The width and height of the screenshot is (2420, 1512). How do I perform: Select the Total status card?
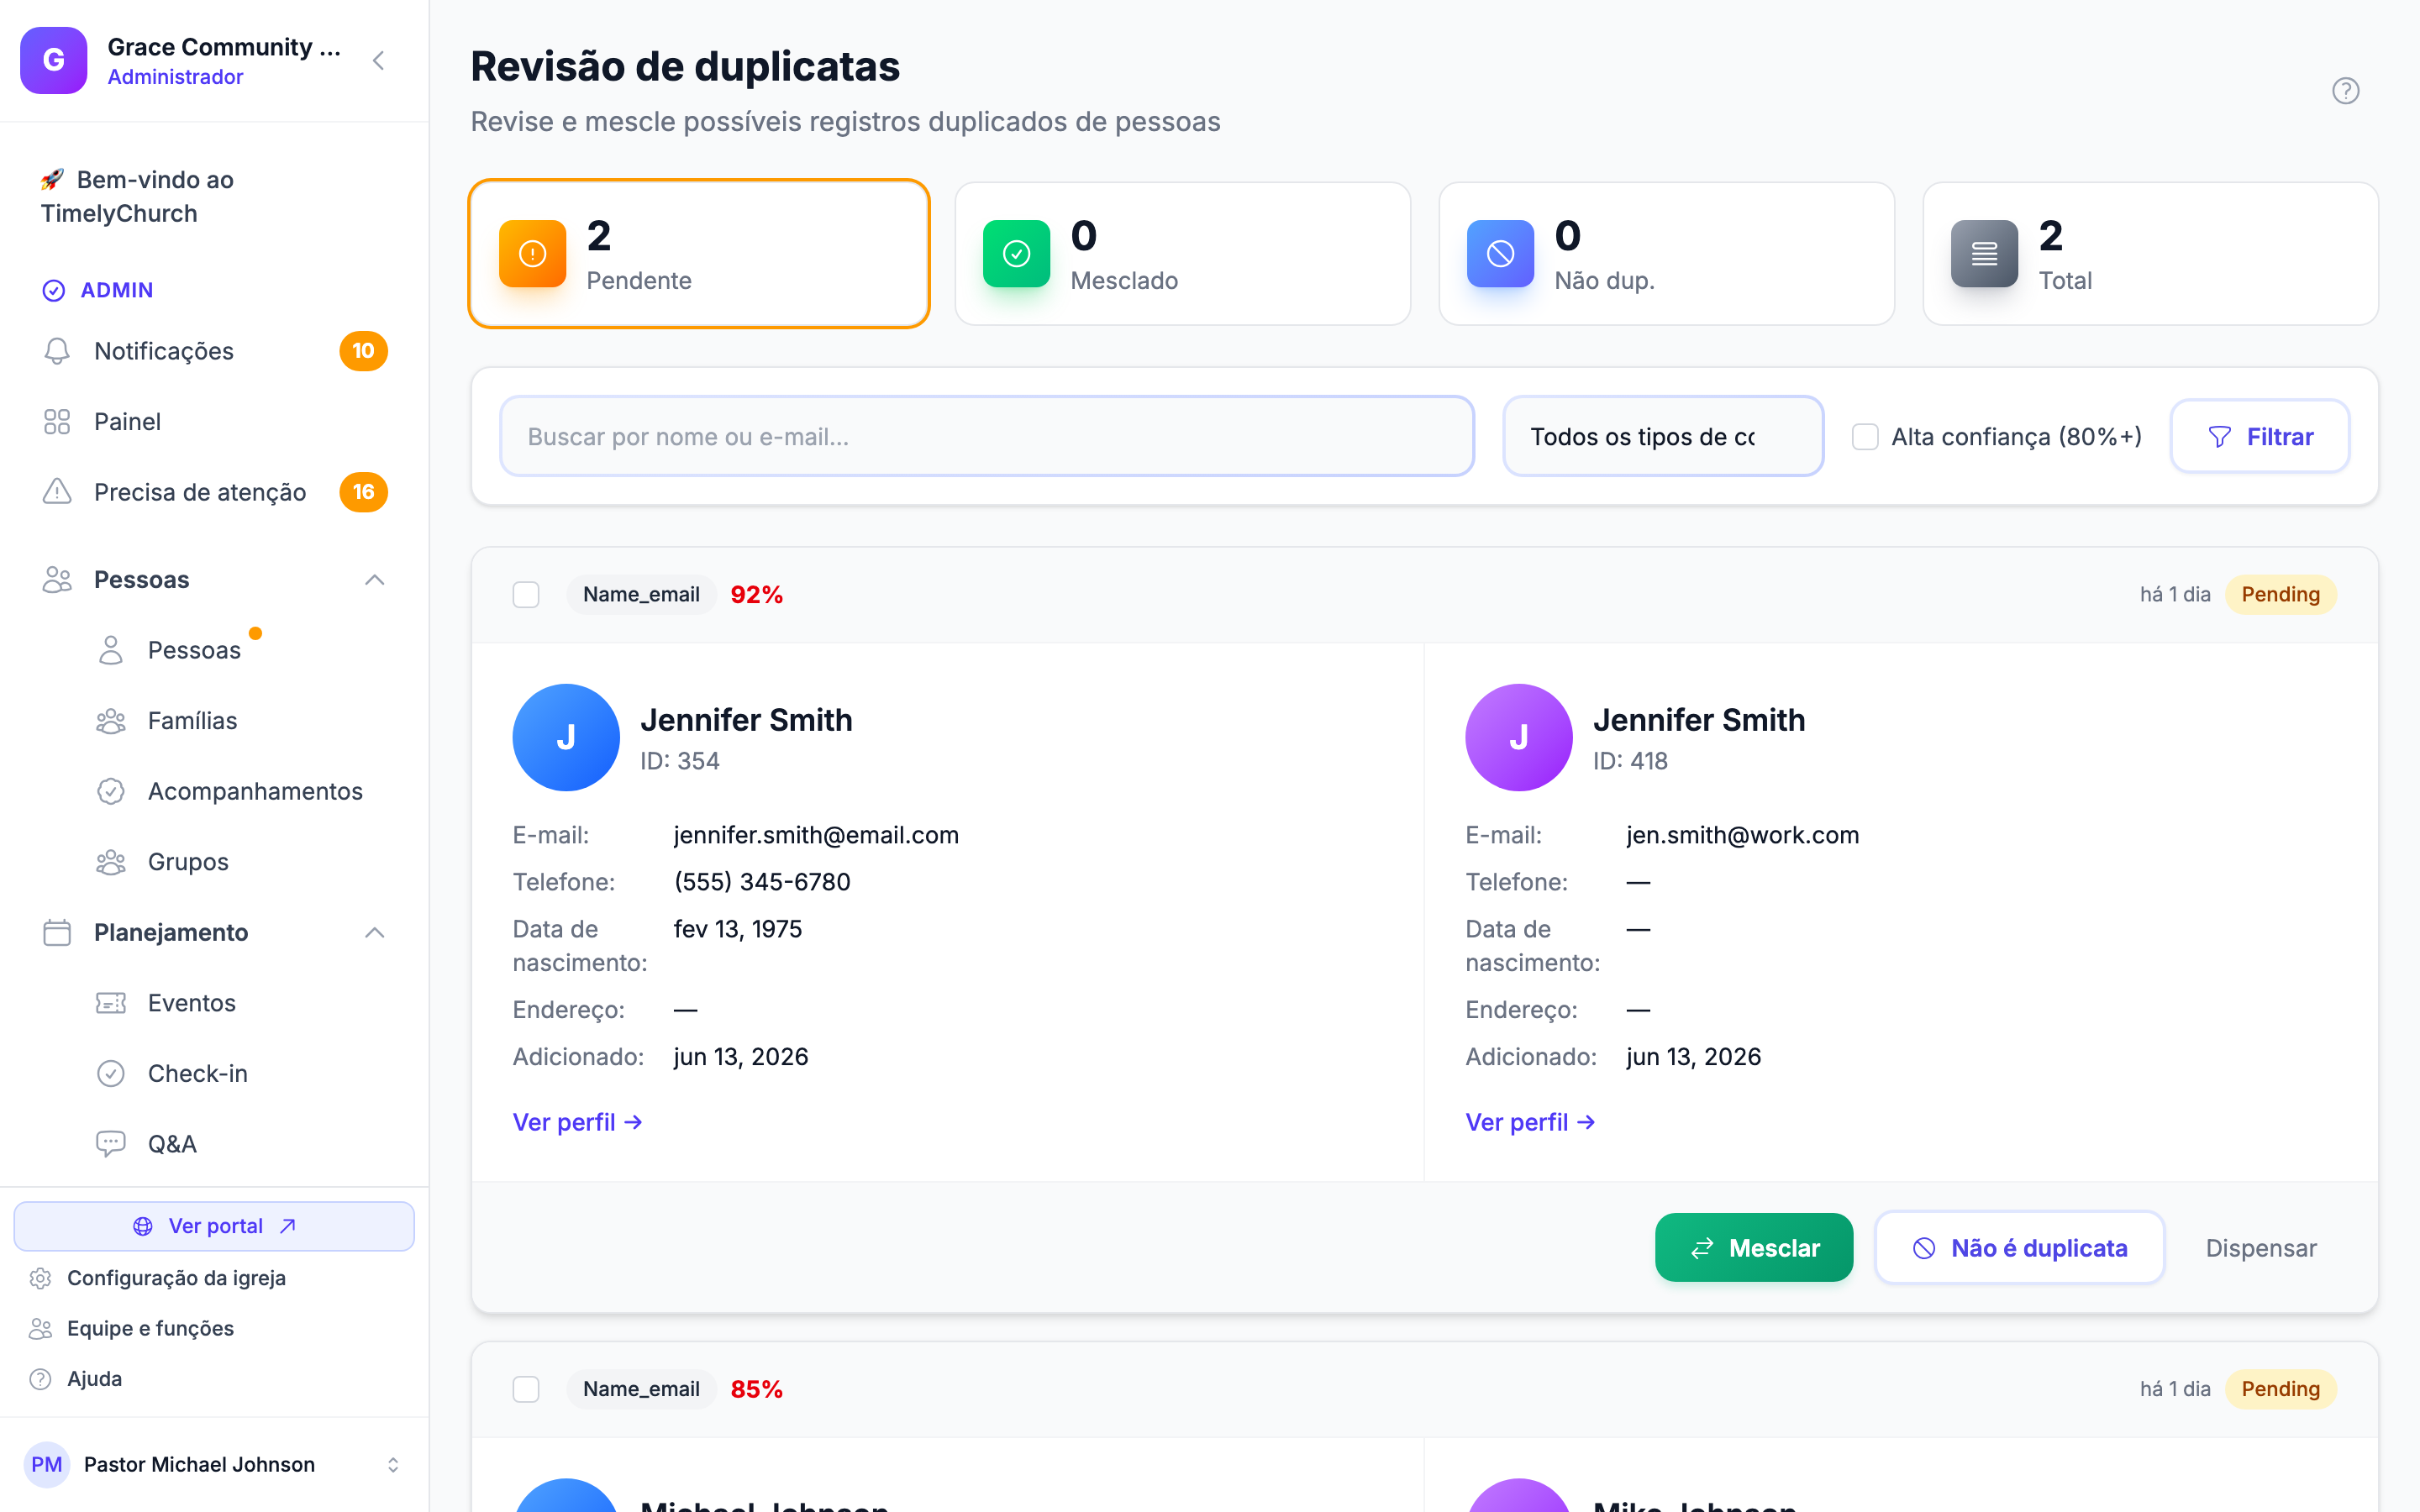click(x=2151, y=254)
